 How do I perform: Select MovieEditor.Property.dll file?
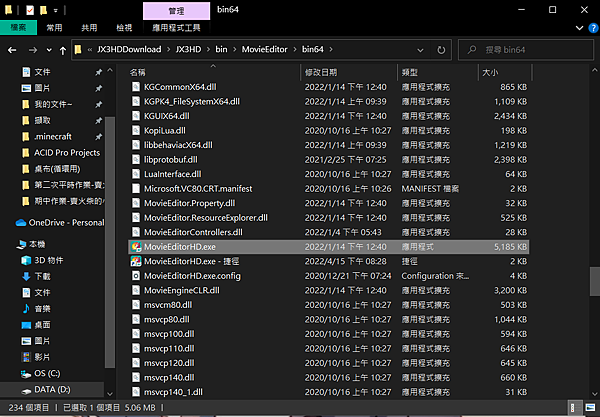[x=189, y=203]
